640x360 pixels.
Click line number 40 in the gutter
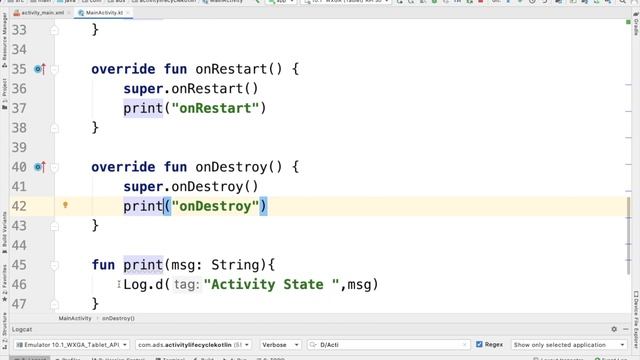pos(19,167)
